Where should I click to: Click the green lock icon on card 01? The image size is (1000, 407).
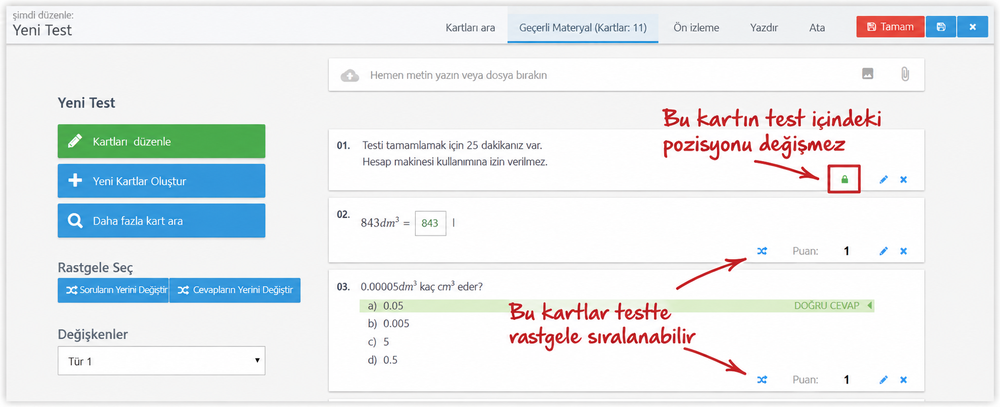(x=844, y=180)
